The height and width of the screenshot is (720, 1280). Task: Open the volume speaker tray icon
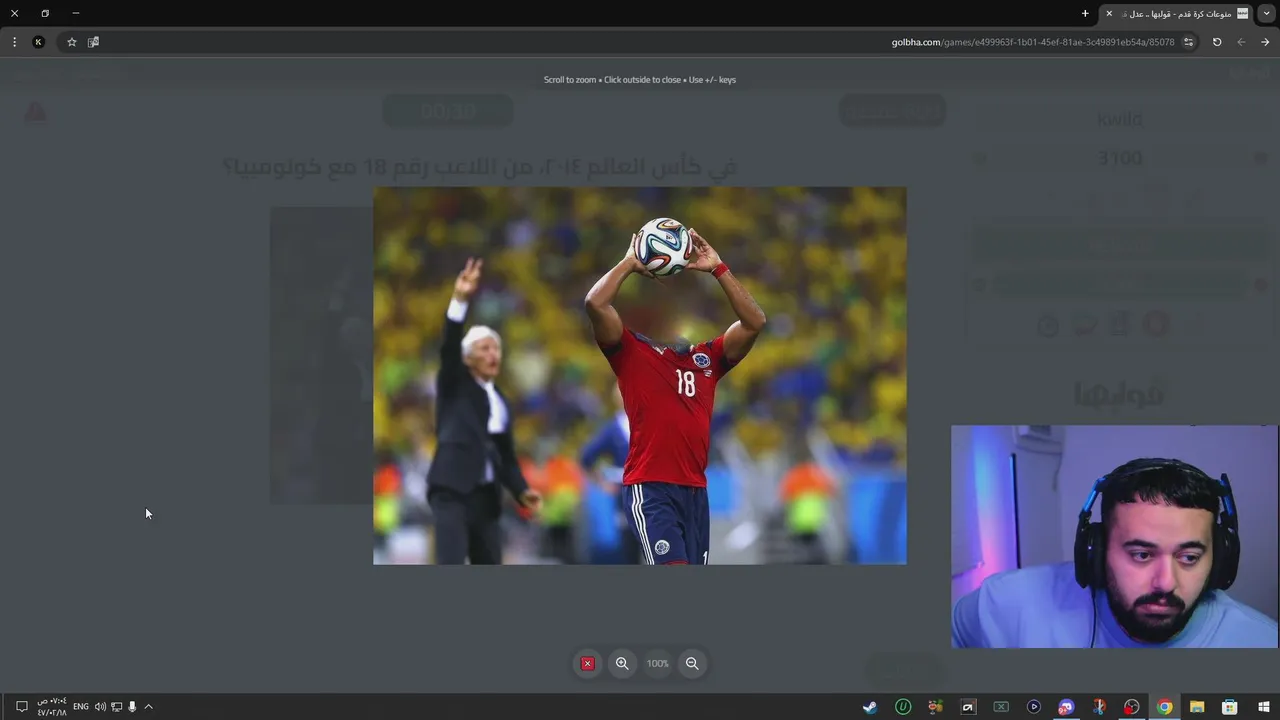100,707
